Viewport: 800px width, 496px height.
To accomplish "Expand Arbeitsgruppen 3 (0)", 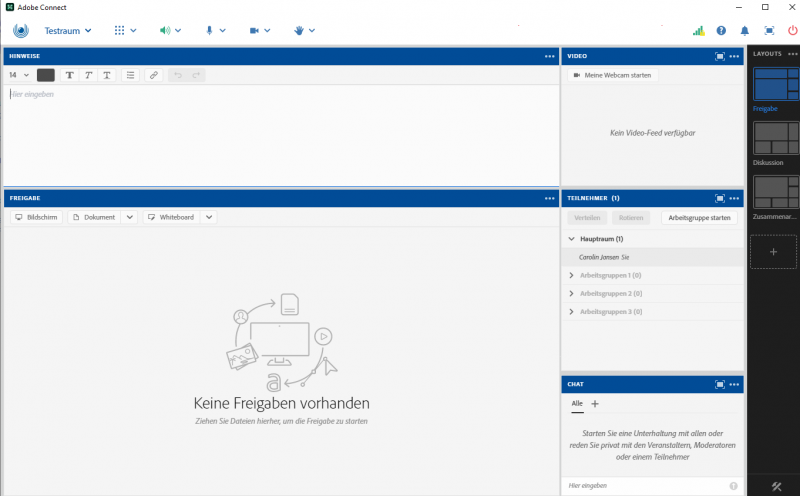I will 571,312.
